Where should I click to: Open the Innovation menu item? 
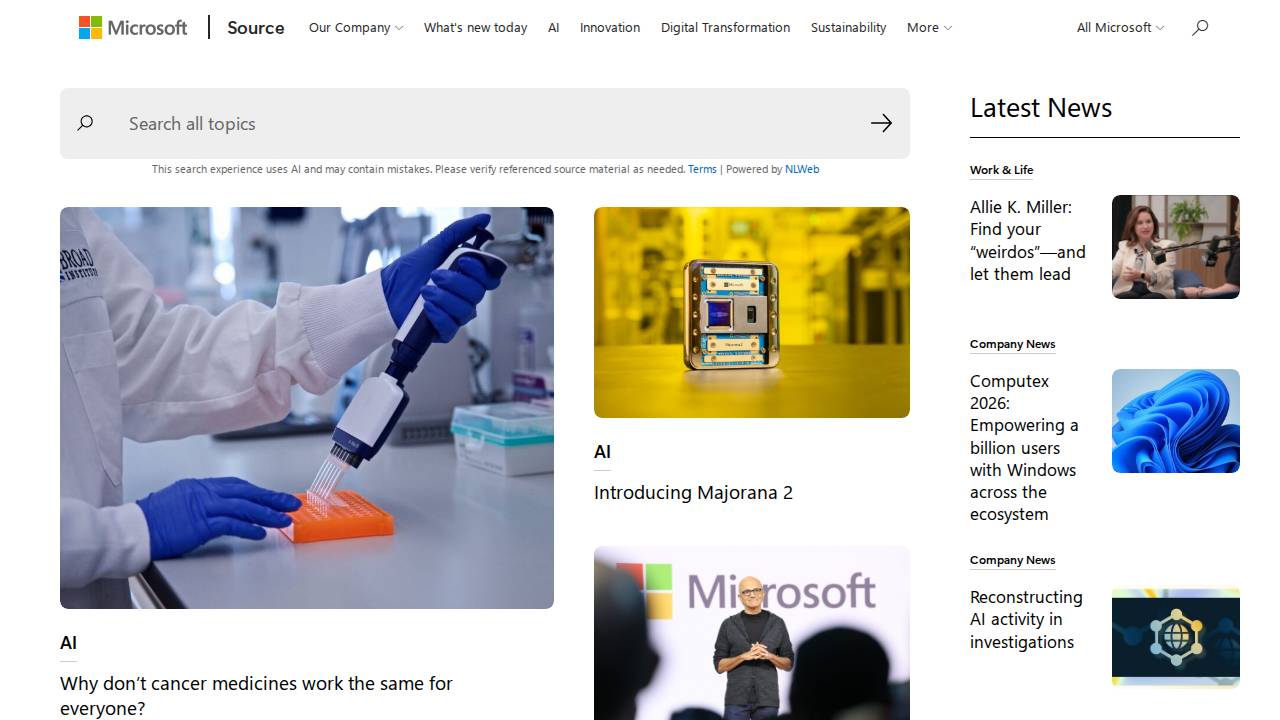click(x=610, y=28)
